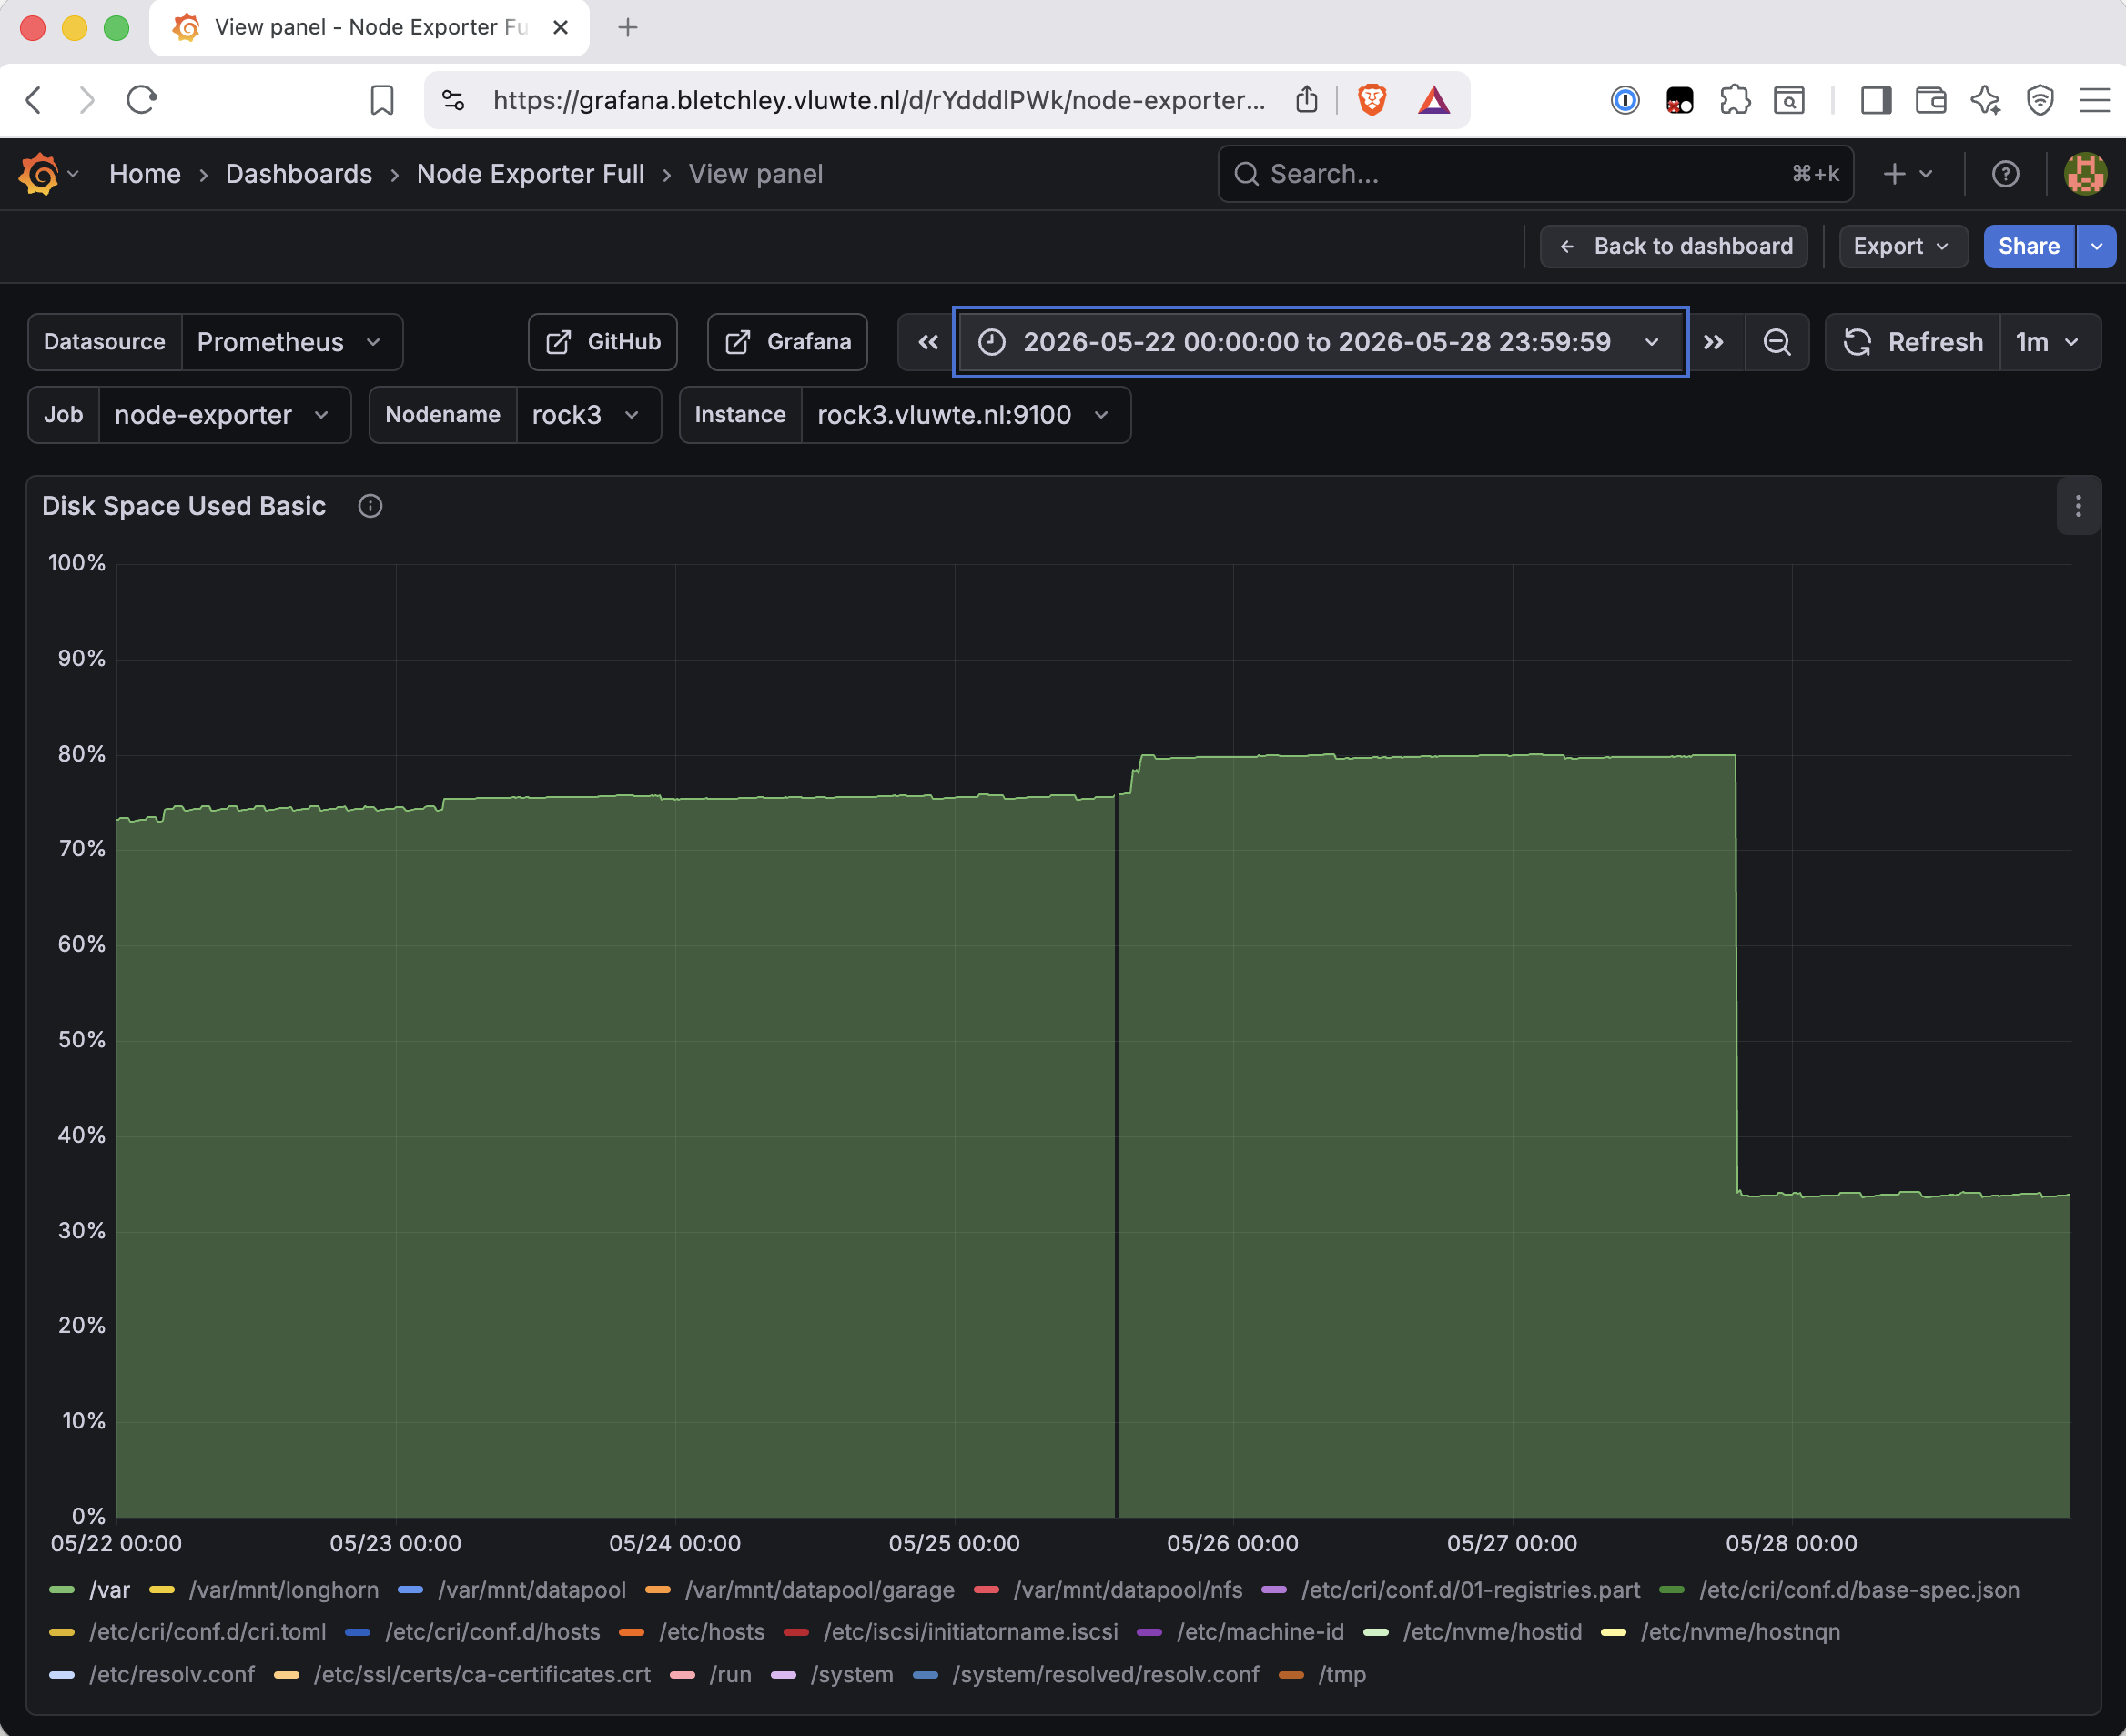Go to the Home breadcrumb
Image resolution: width=2126 pixels, height=1736 pixels.
pyautogui.click(x=145, y=174)
